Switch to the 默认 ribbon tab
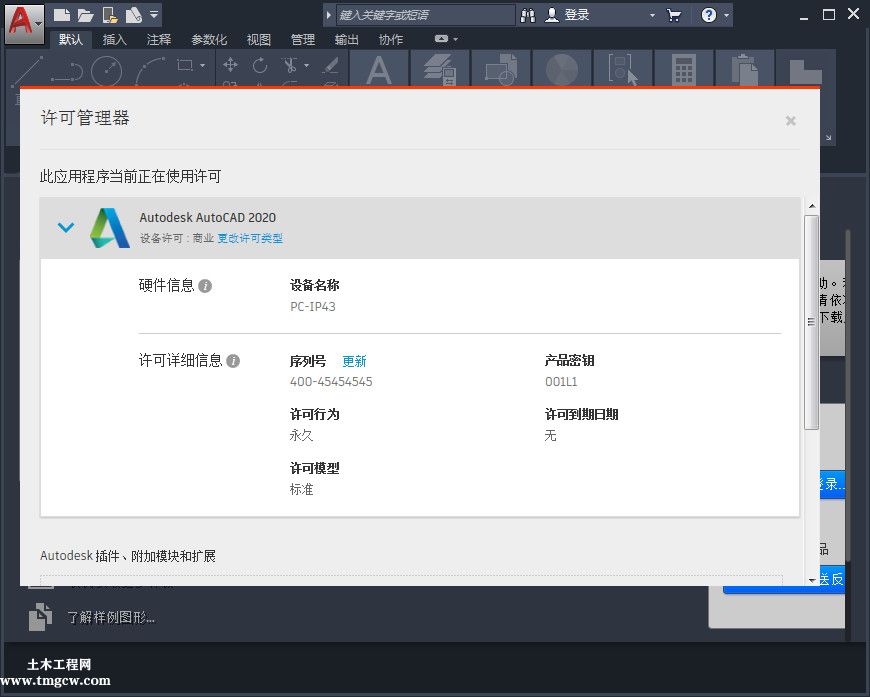Viewport: 870px width, 697px height. click(x=70, y=39)
